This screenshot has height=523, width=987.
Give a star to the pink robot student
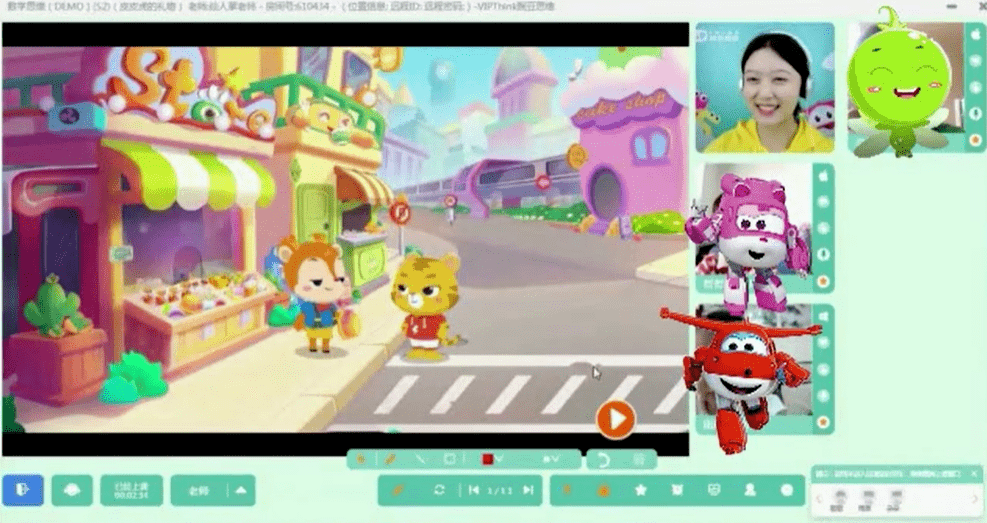click(823, 281)
